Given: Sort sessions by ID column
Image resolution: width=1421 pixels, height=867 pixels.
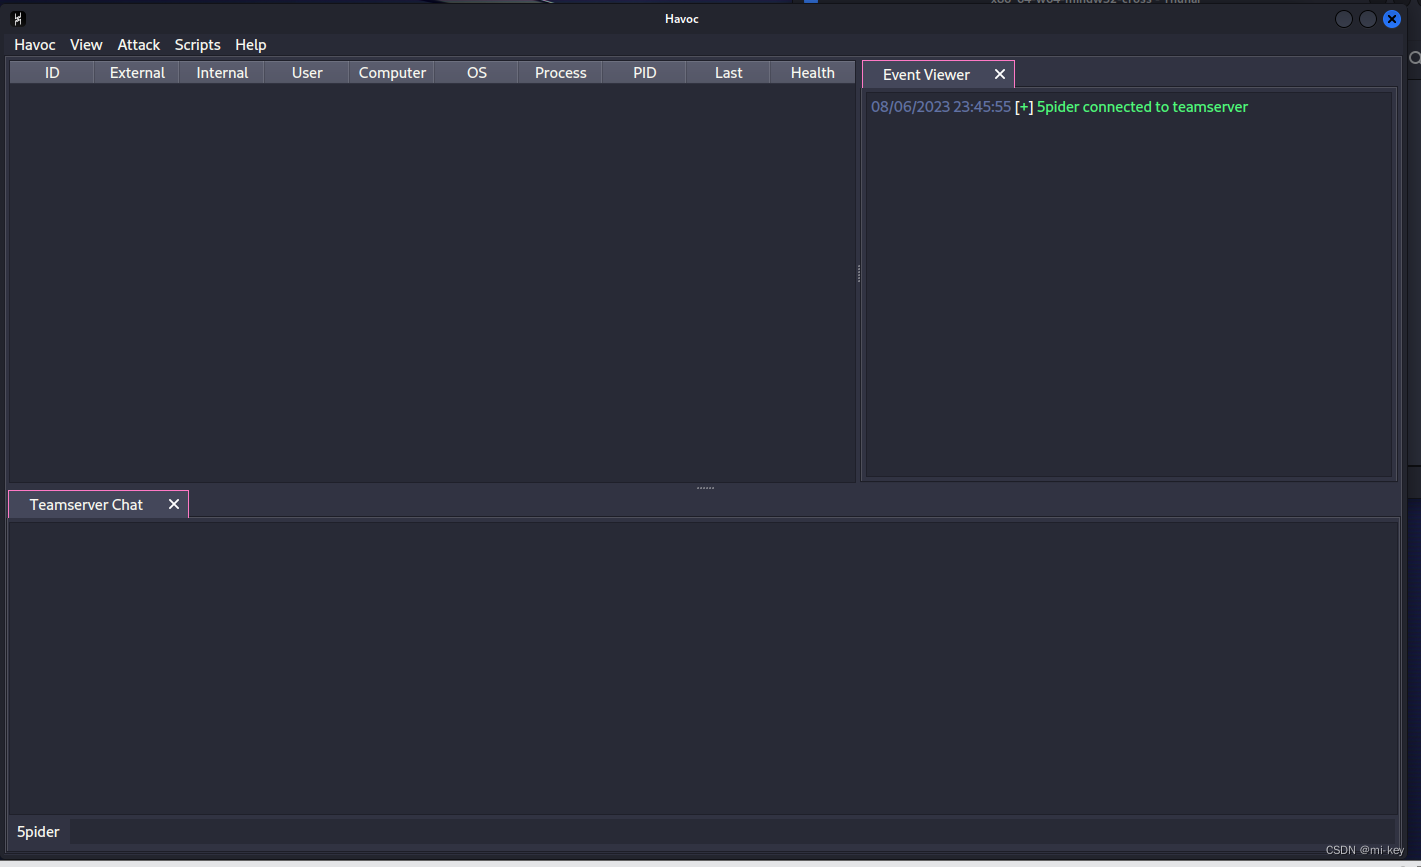Looking at the screenshot, I should [x=52, y=73].
